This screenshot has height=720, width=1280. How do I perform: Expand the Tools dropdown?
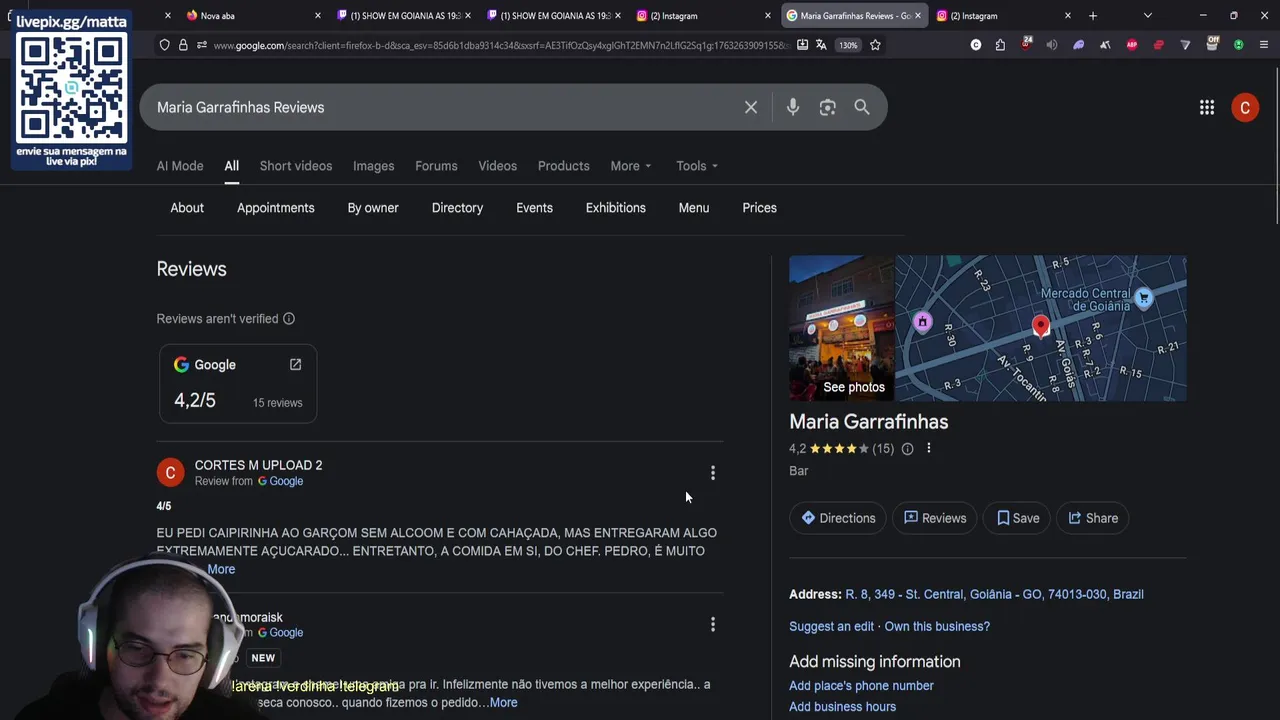tap(697, 166)
